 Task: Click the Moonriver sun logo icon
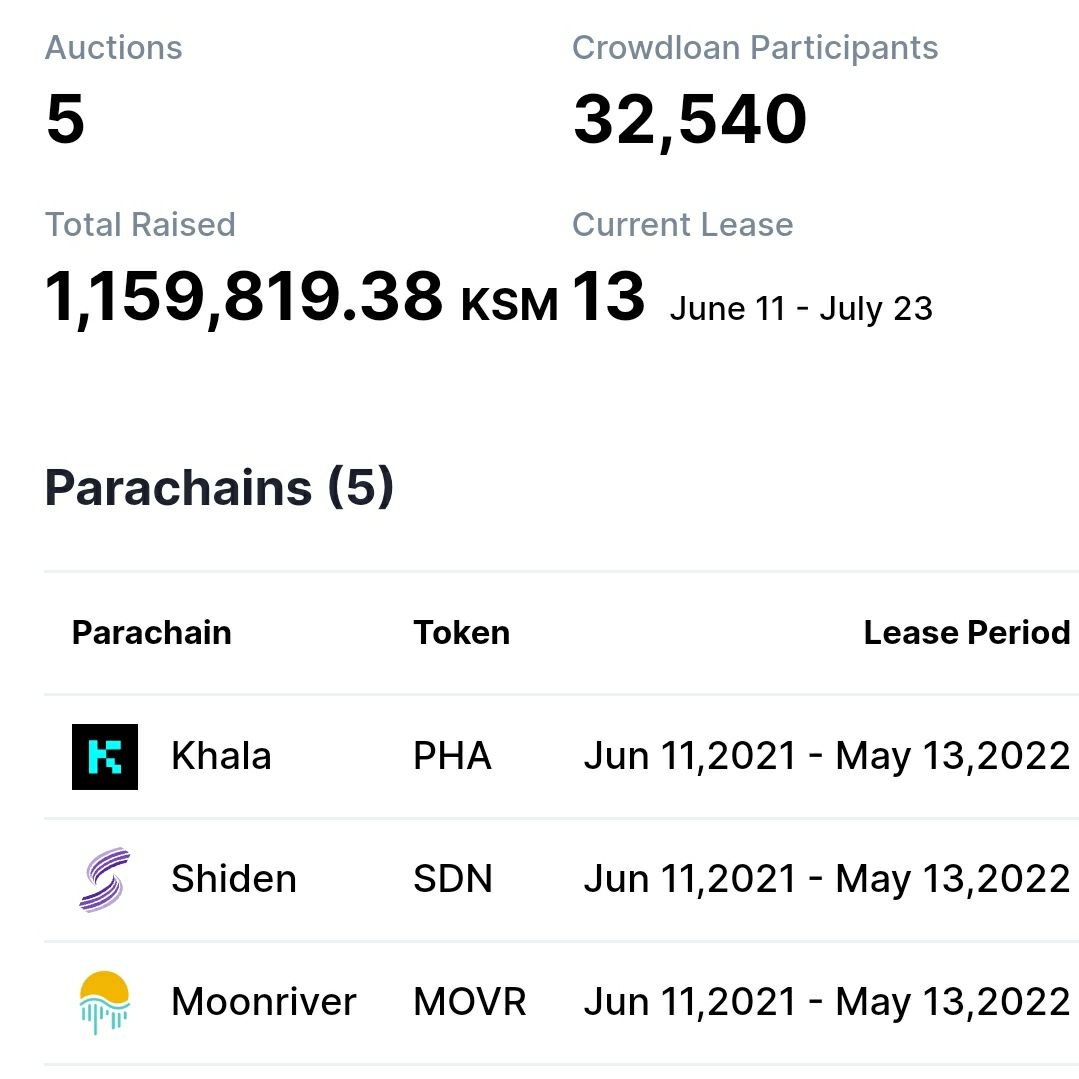coord(105,1003)
